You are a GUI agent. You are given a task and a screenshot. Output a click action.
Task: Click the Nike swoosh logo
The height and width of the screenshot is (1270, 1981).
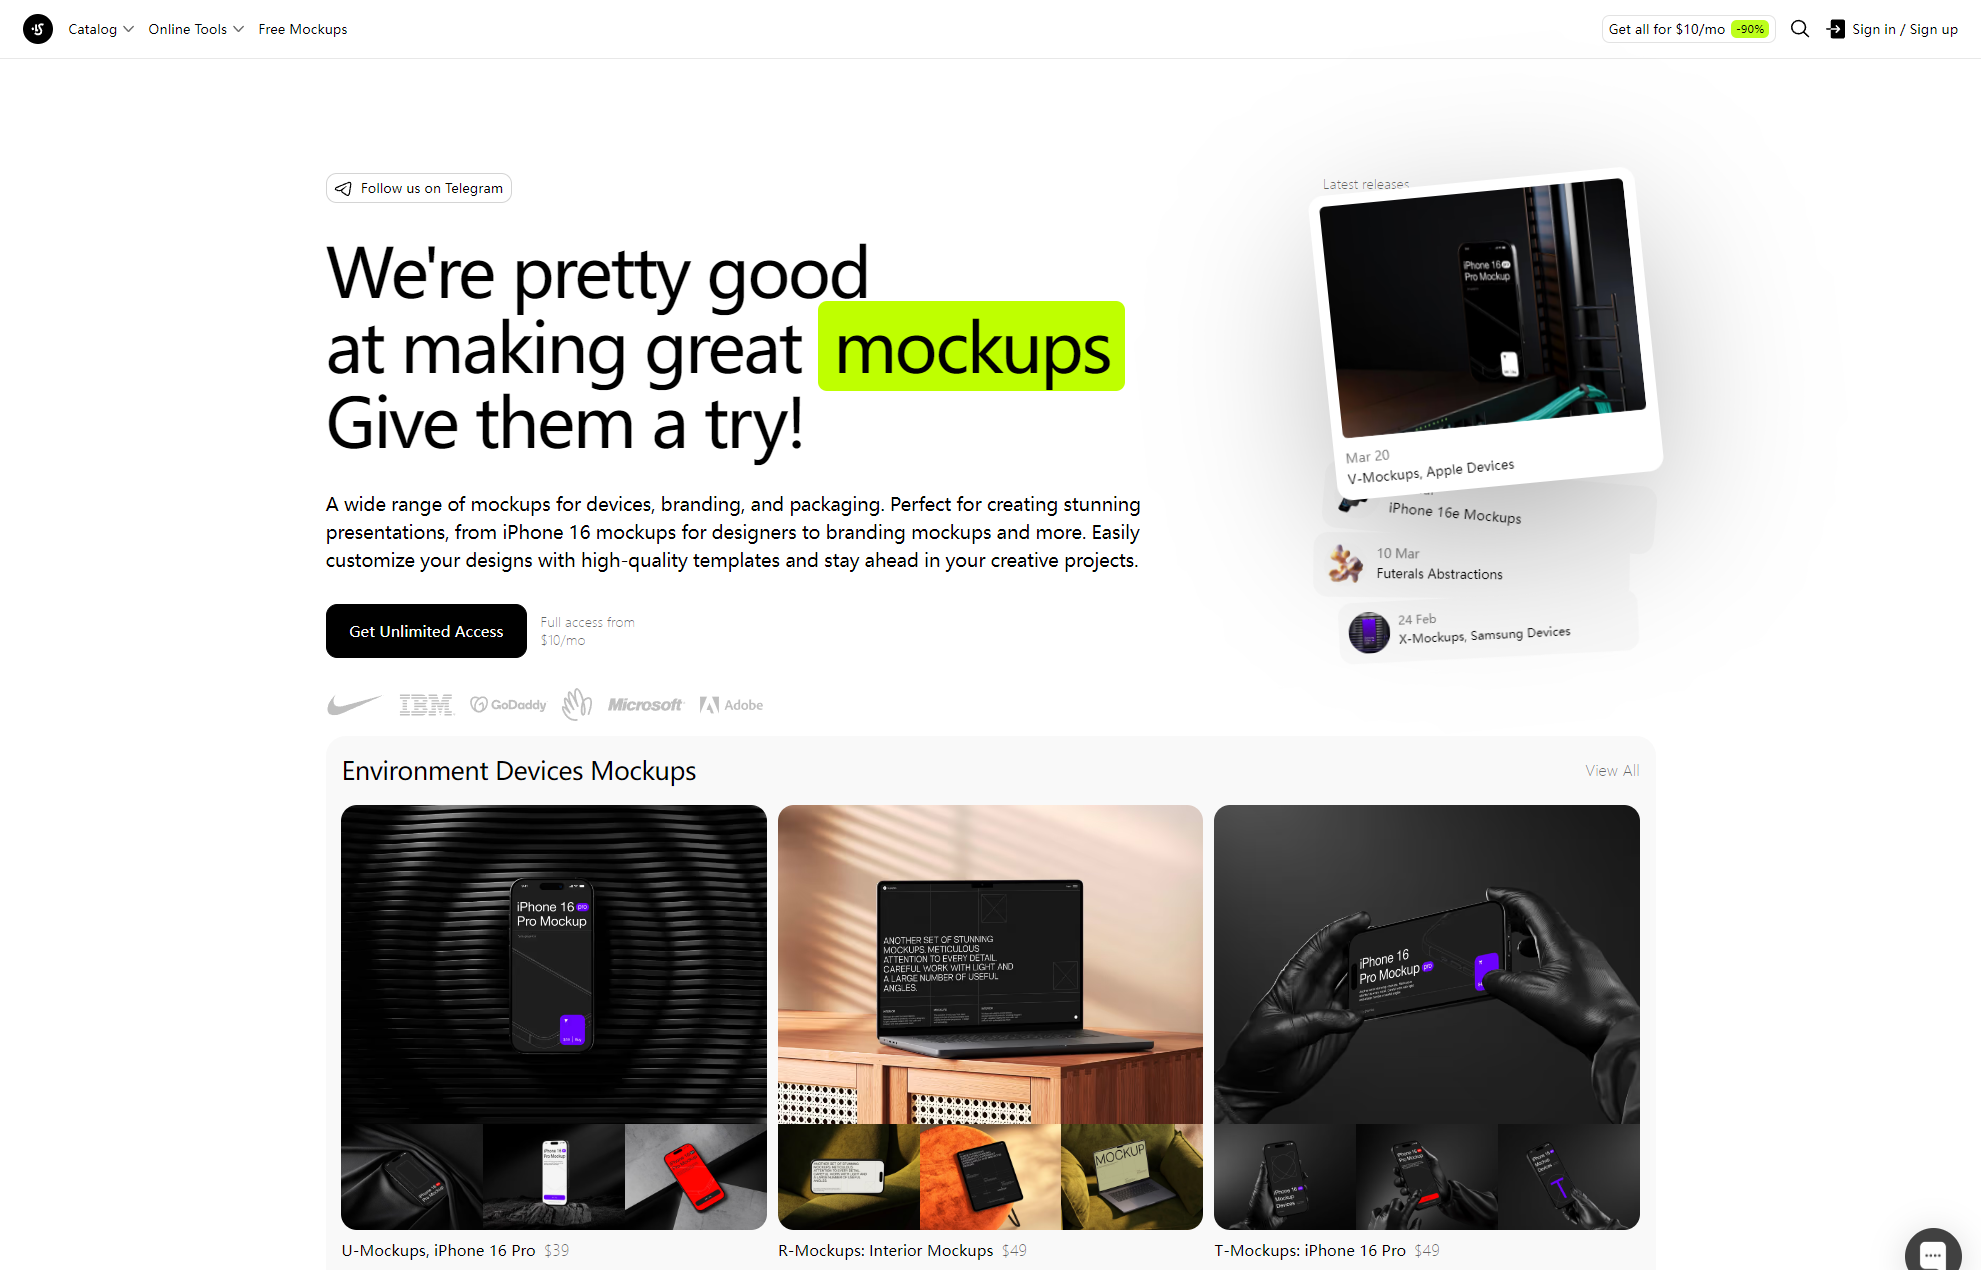(x=354, y=705)
